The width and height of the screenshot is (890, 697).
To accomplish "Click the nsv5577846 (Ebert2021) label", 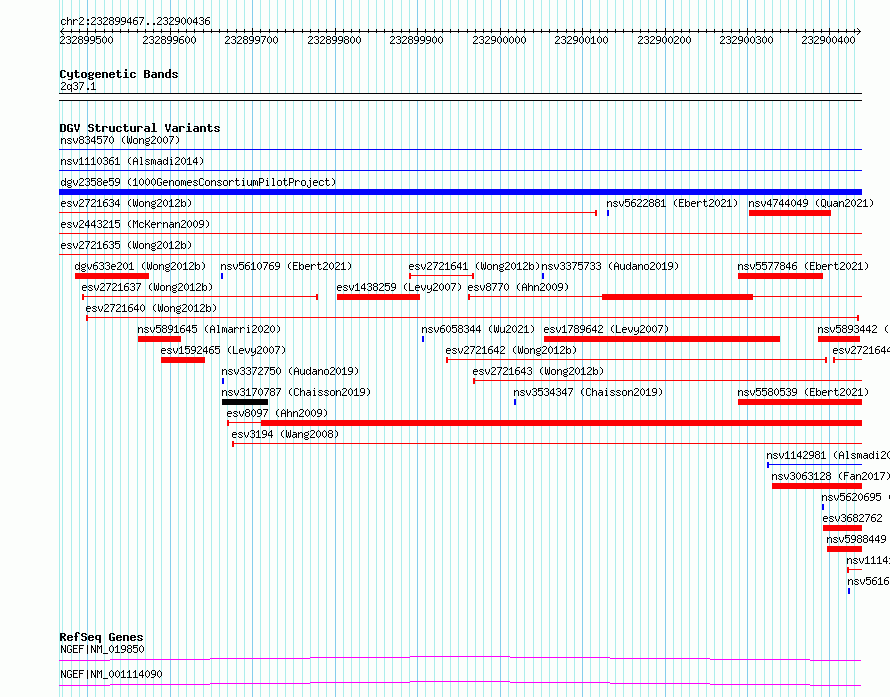I will click(803, 266).
